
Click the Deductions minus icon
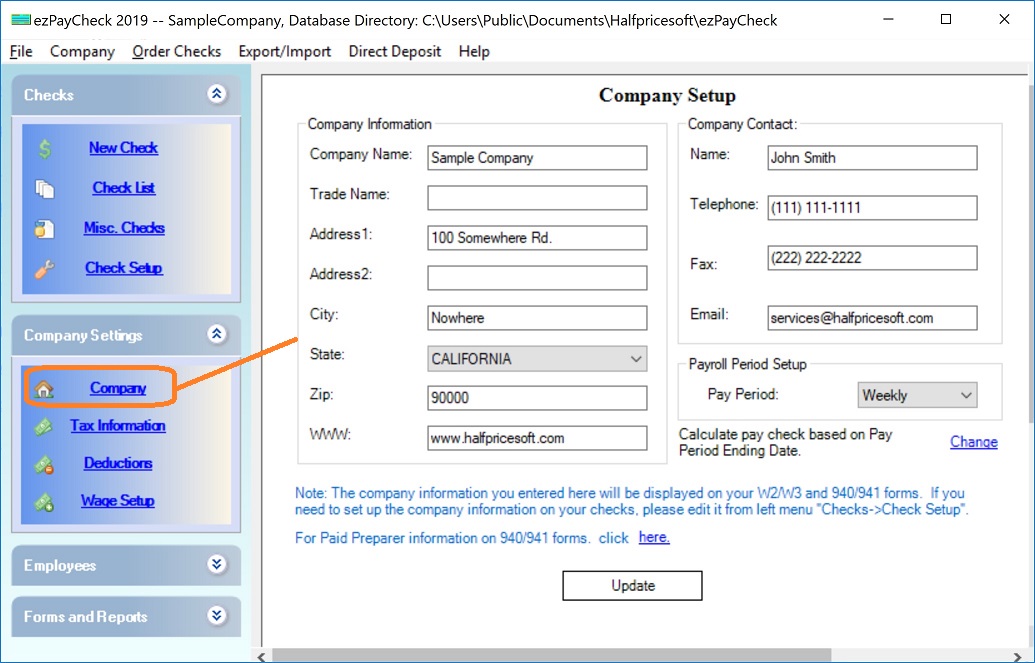click(x=44, y=464)
